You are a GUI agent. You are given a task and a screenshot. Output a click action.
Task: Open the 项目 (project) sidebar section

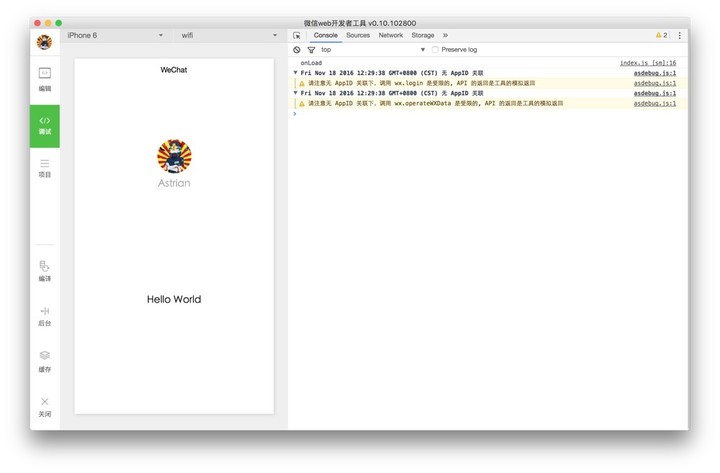pos(45,168)
